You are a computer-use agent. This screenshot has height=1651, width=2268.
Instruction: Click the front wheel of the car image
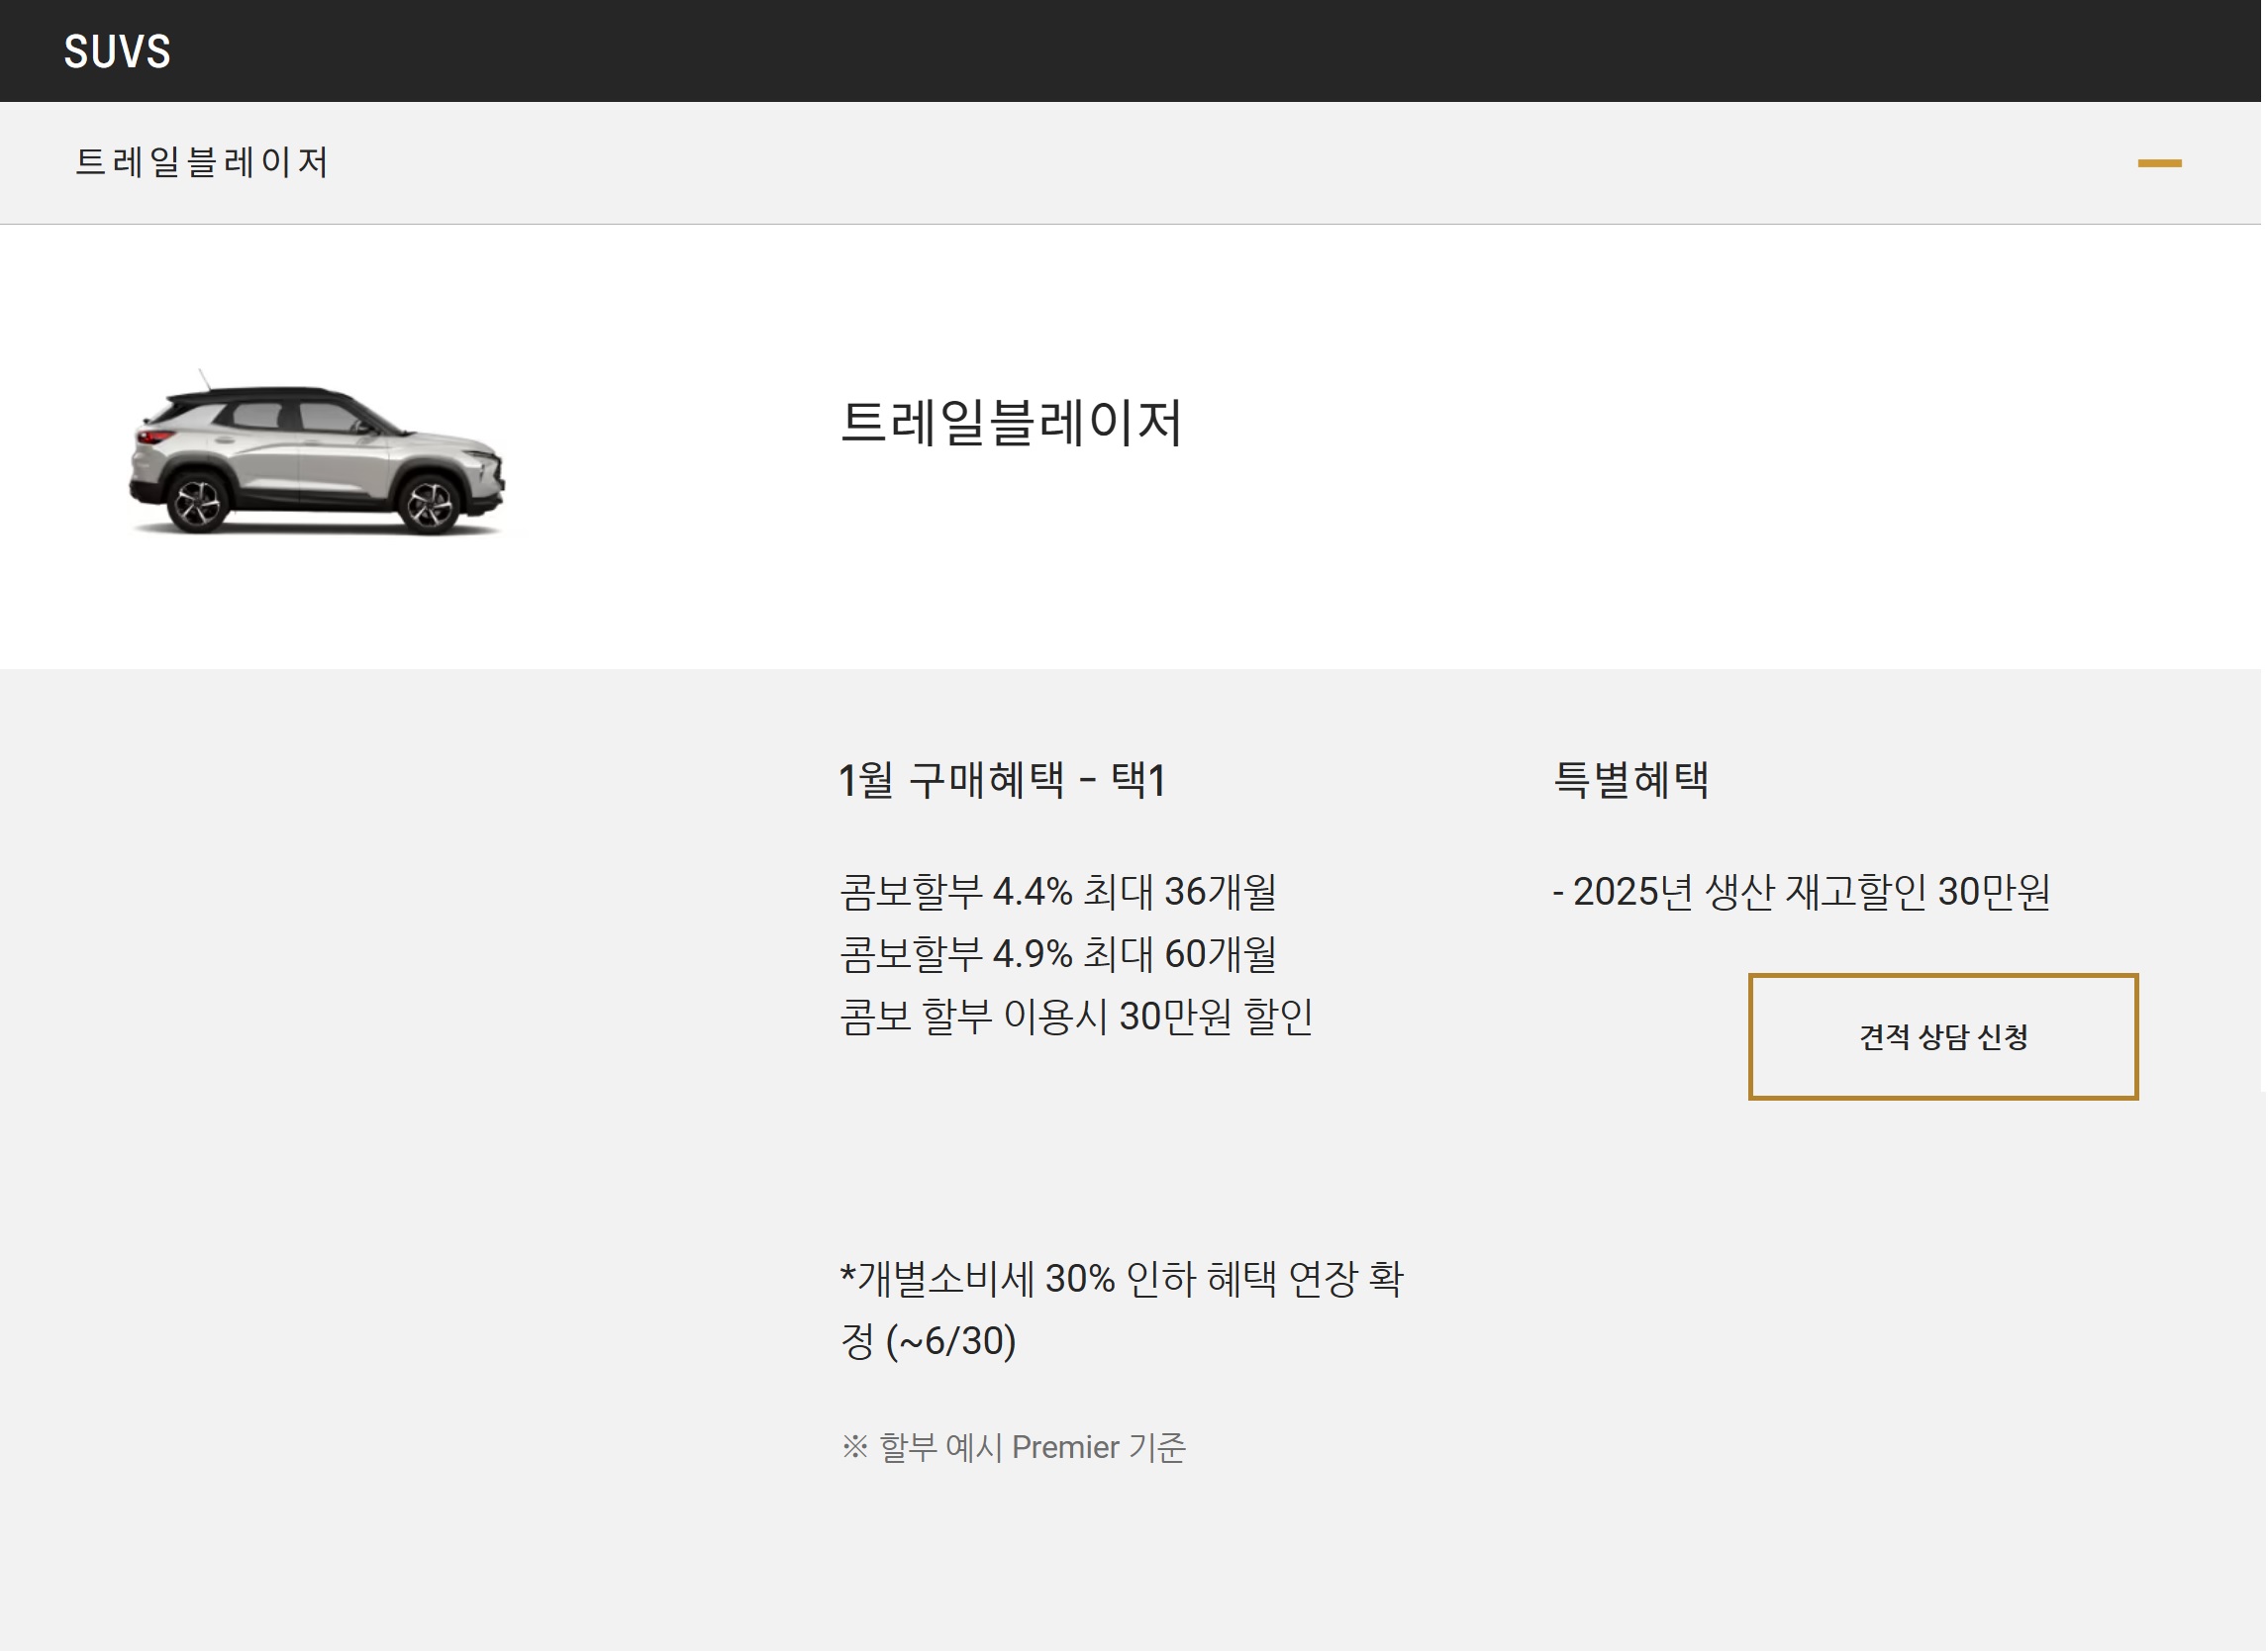click(x=431, y=503)
